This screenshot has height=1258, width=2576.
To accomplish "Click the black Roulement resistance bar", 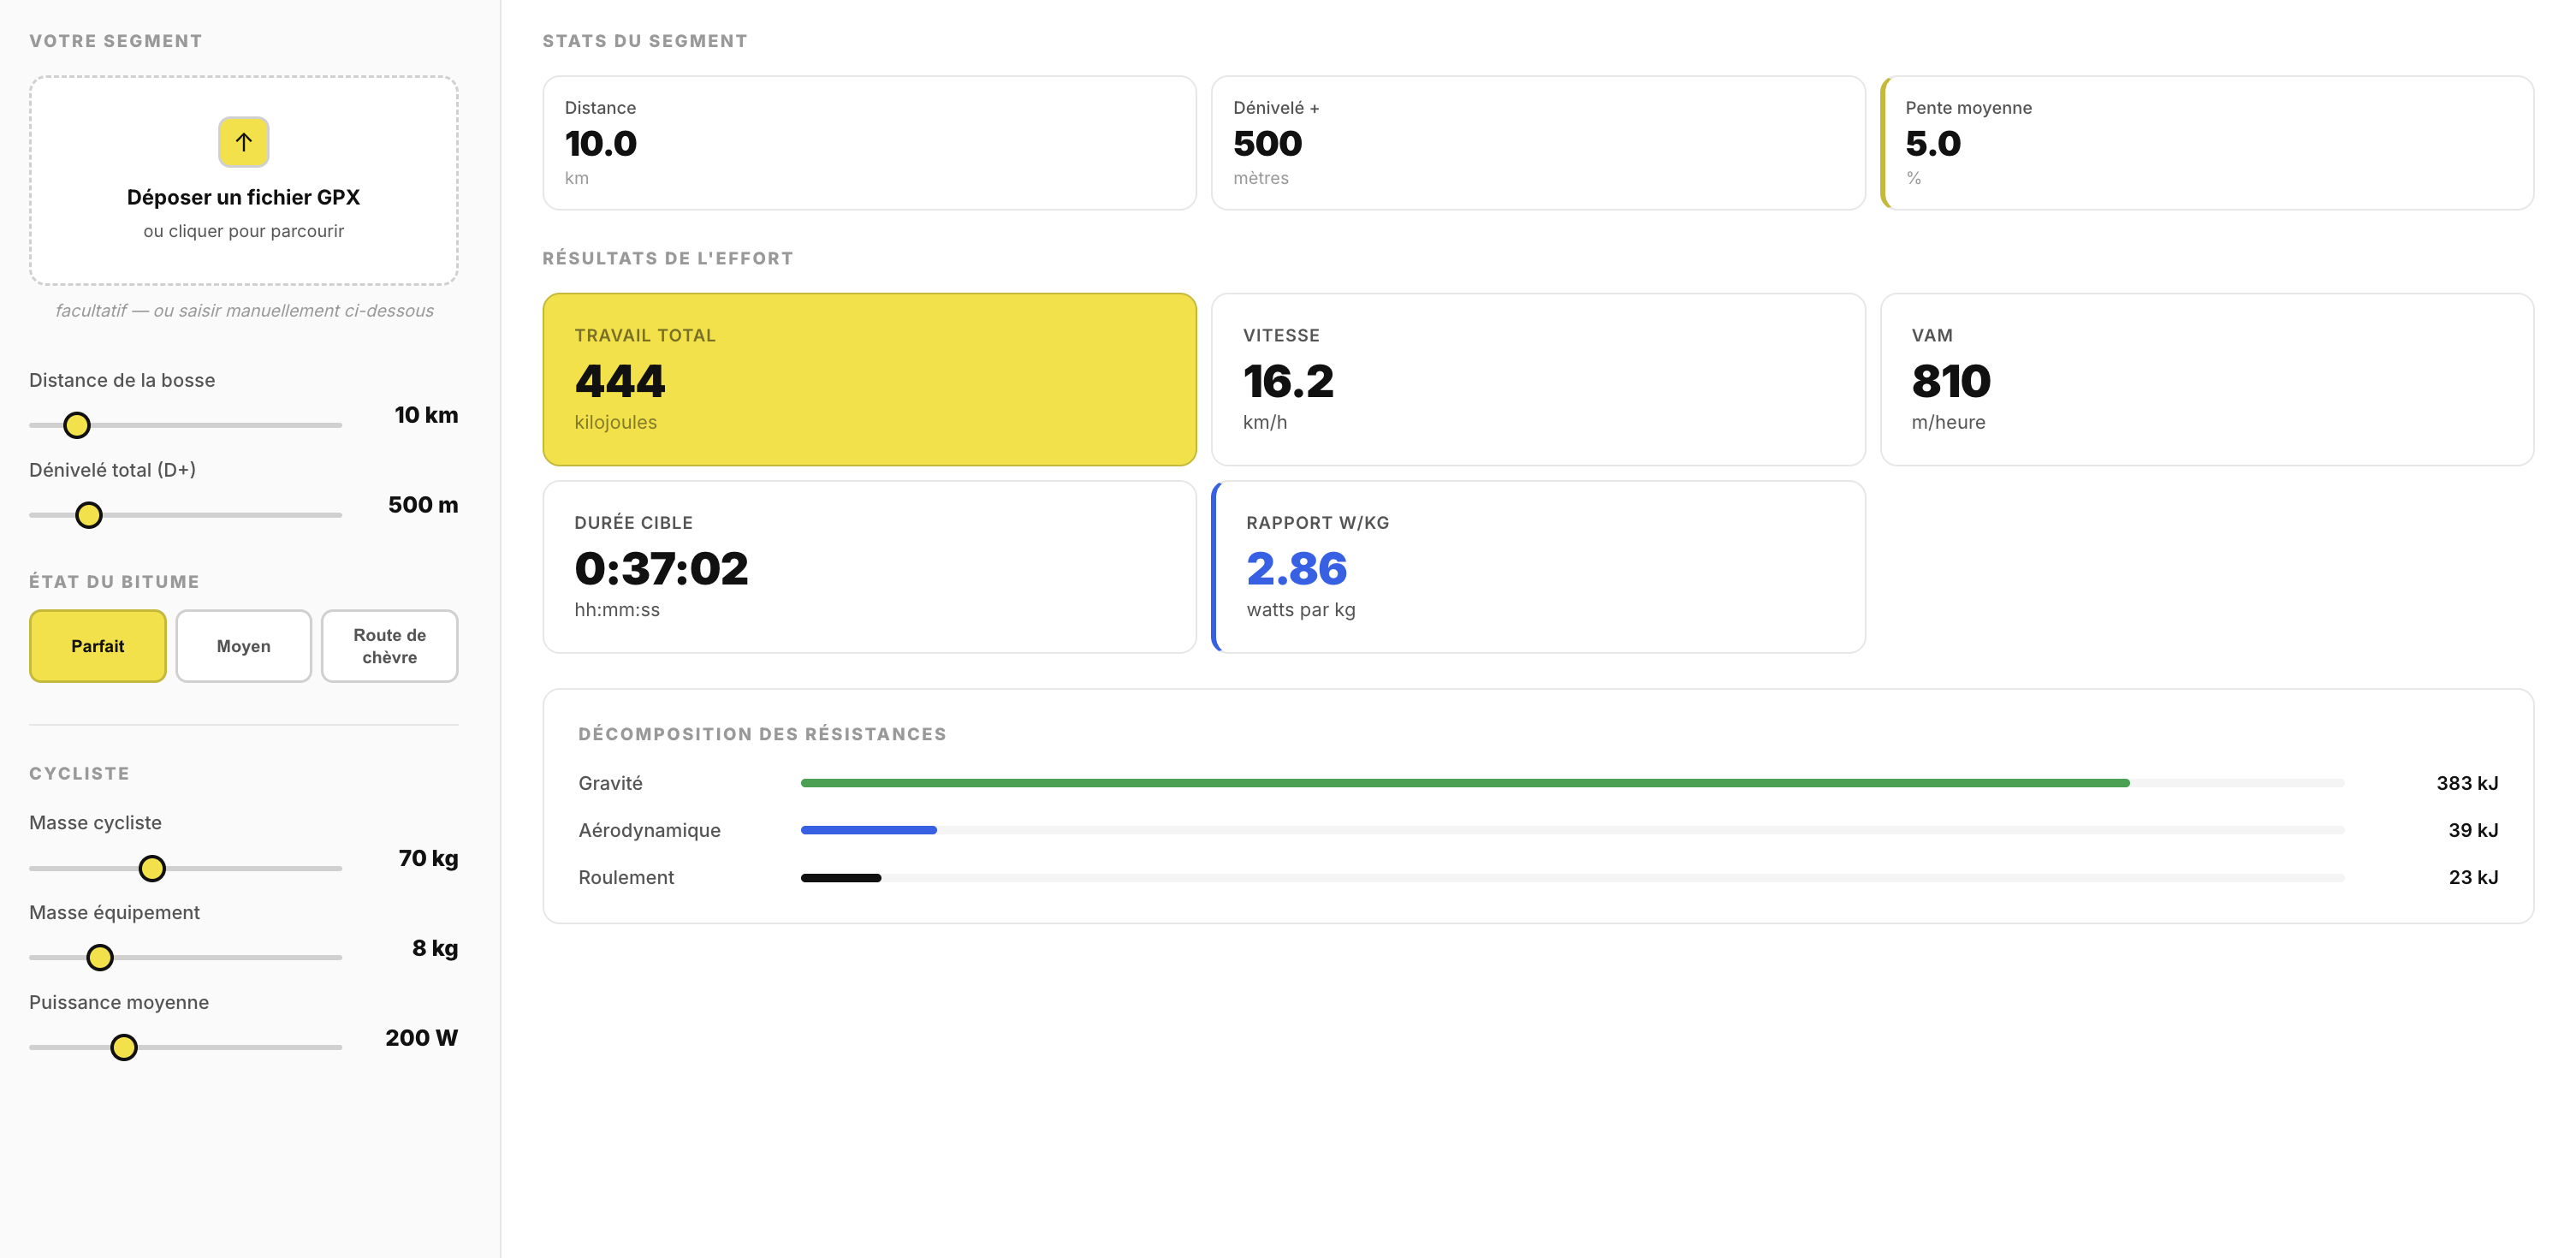I will click(x=840, y=877).
